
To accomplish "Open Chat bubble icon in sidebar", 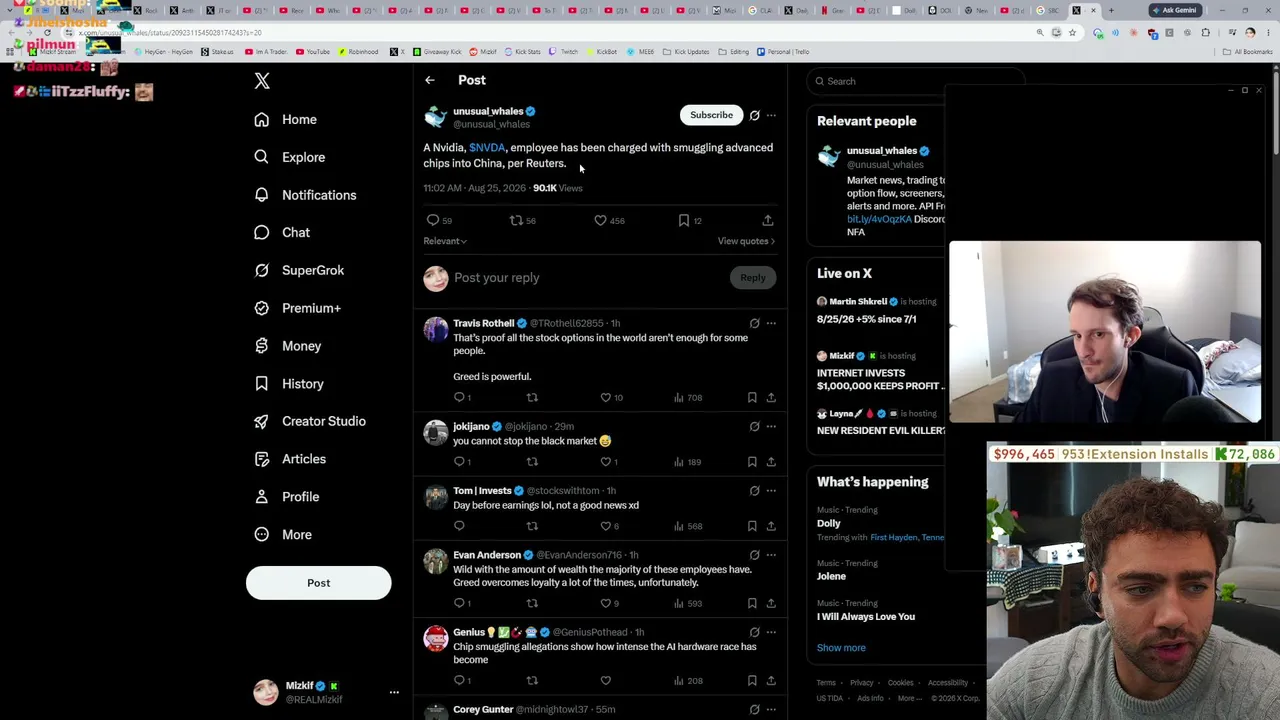I will pos(261,232).
